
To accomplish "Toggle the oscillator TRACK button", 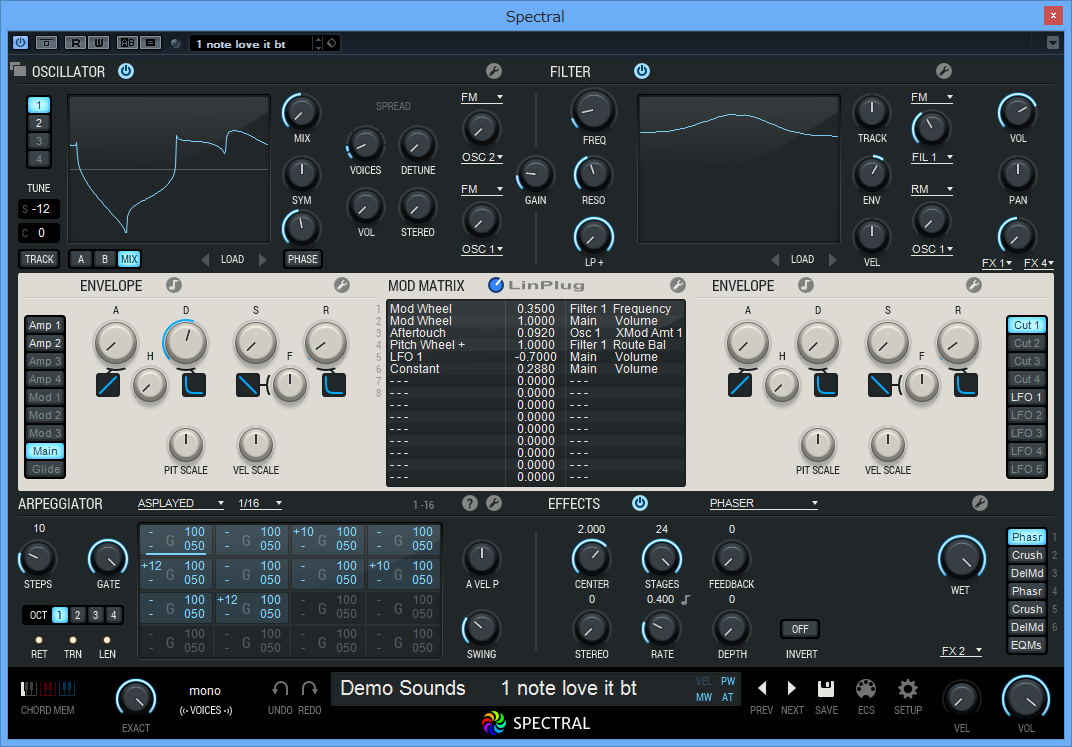I will [39, 259].
